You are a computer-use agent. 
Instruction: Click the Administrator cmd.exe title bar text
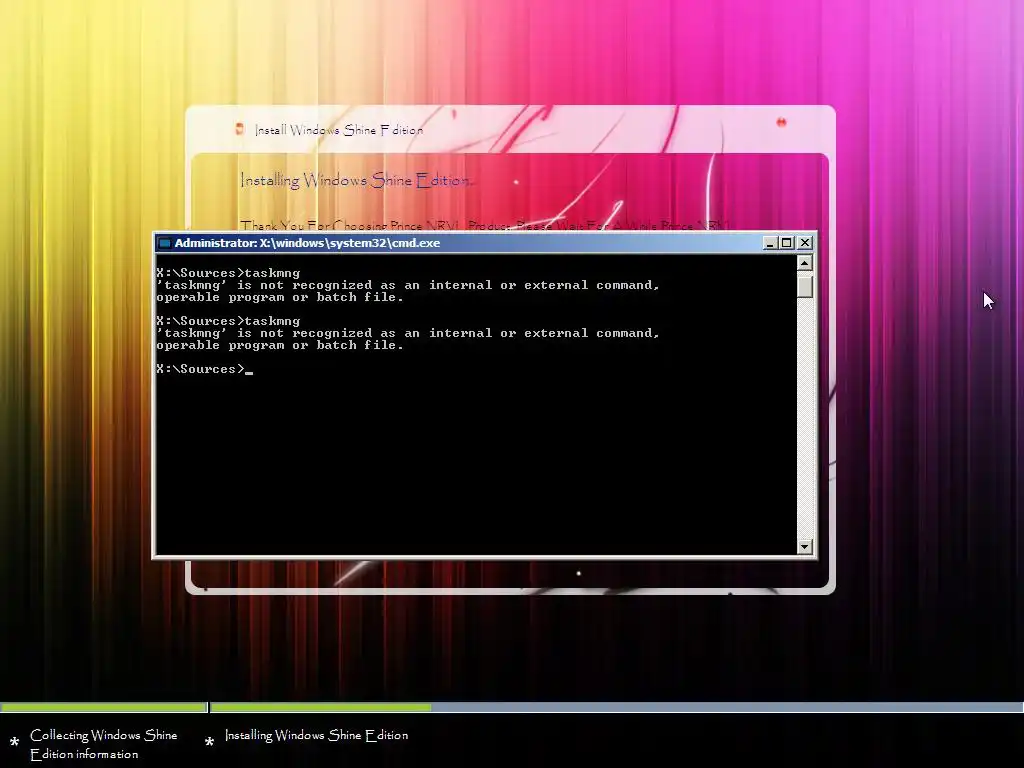tap(307, 243)
